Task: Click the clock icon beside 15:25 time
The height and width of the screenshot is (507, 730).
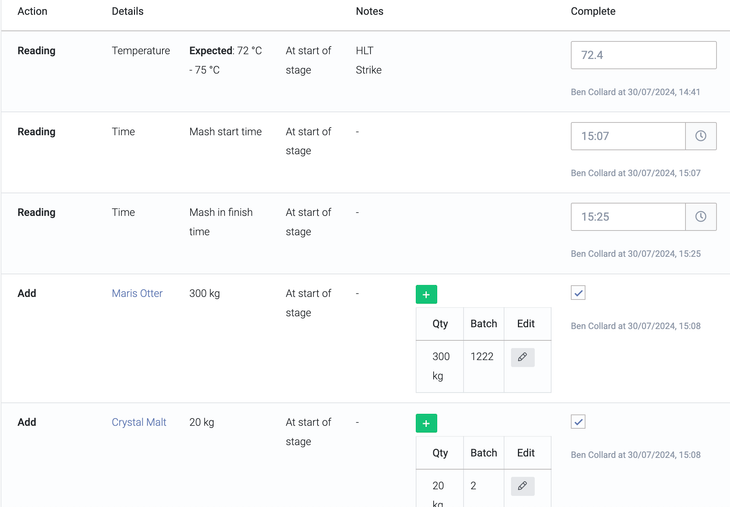Action: pos(700,217)
